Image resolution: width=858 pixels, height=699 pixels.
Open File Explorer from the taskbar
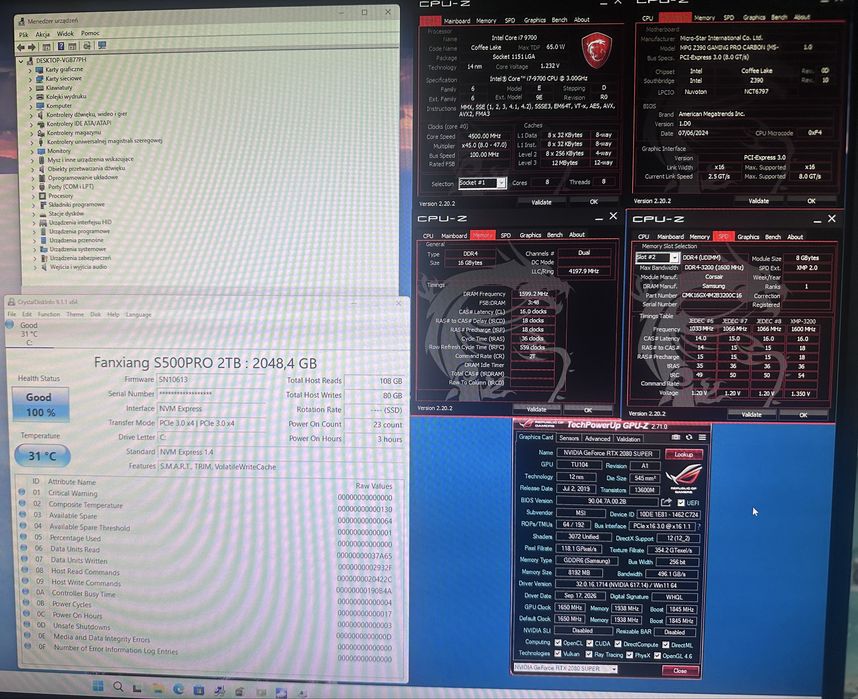(158, 689)
